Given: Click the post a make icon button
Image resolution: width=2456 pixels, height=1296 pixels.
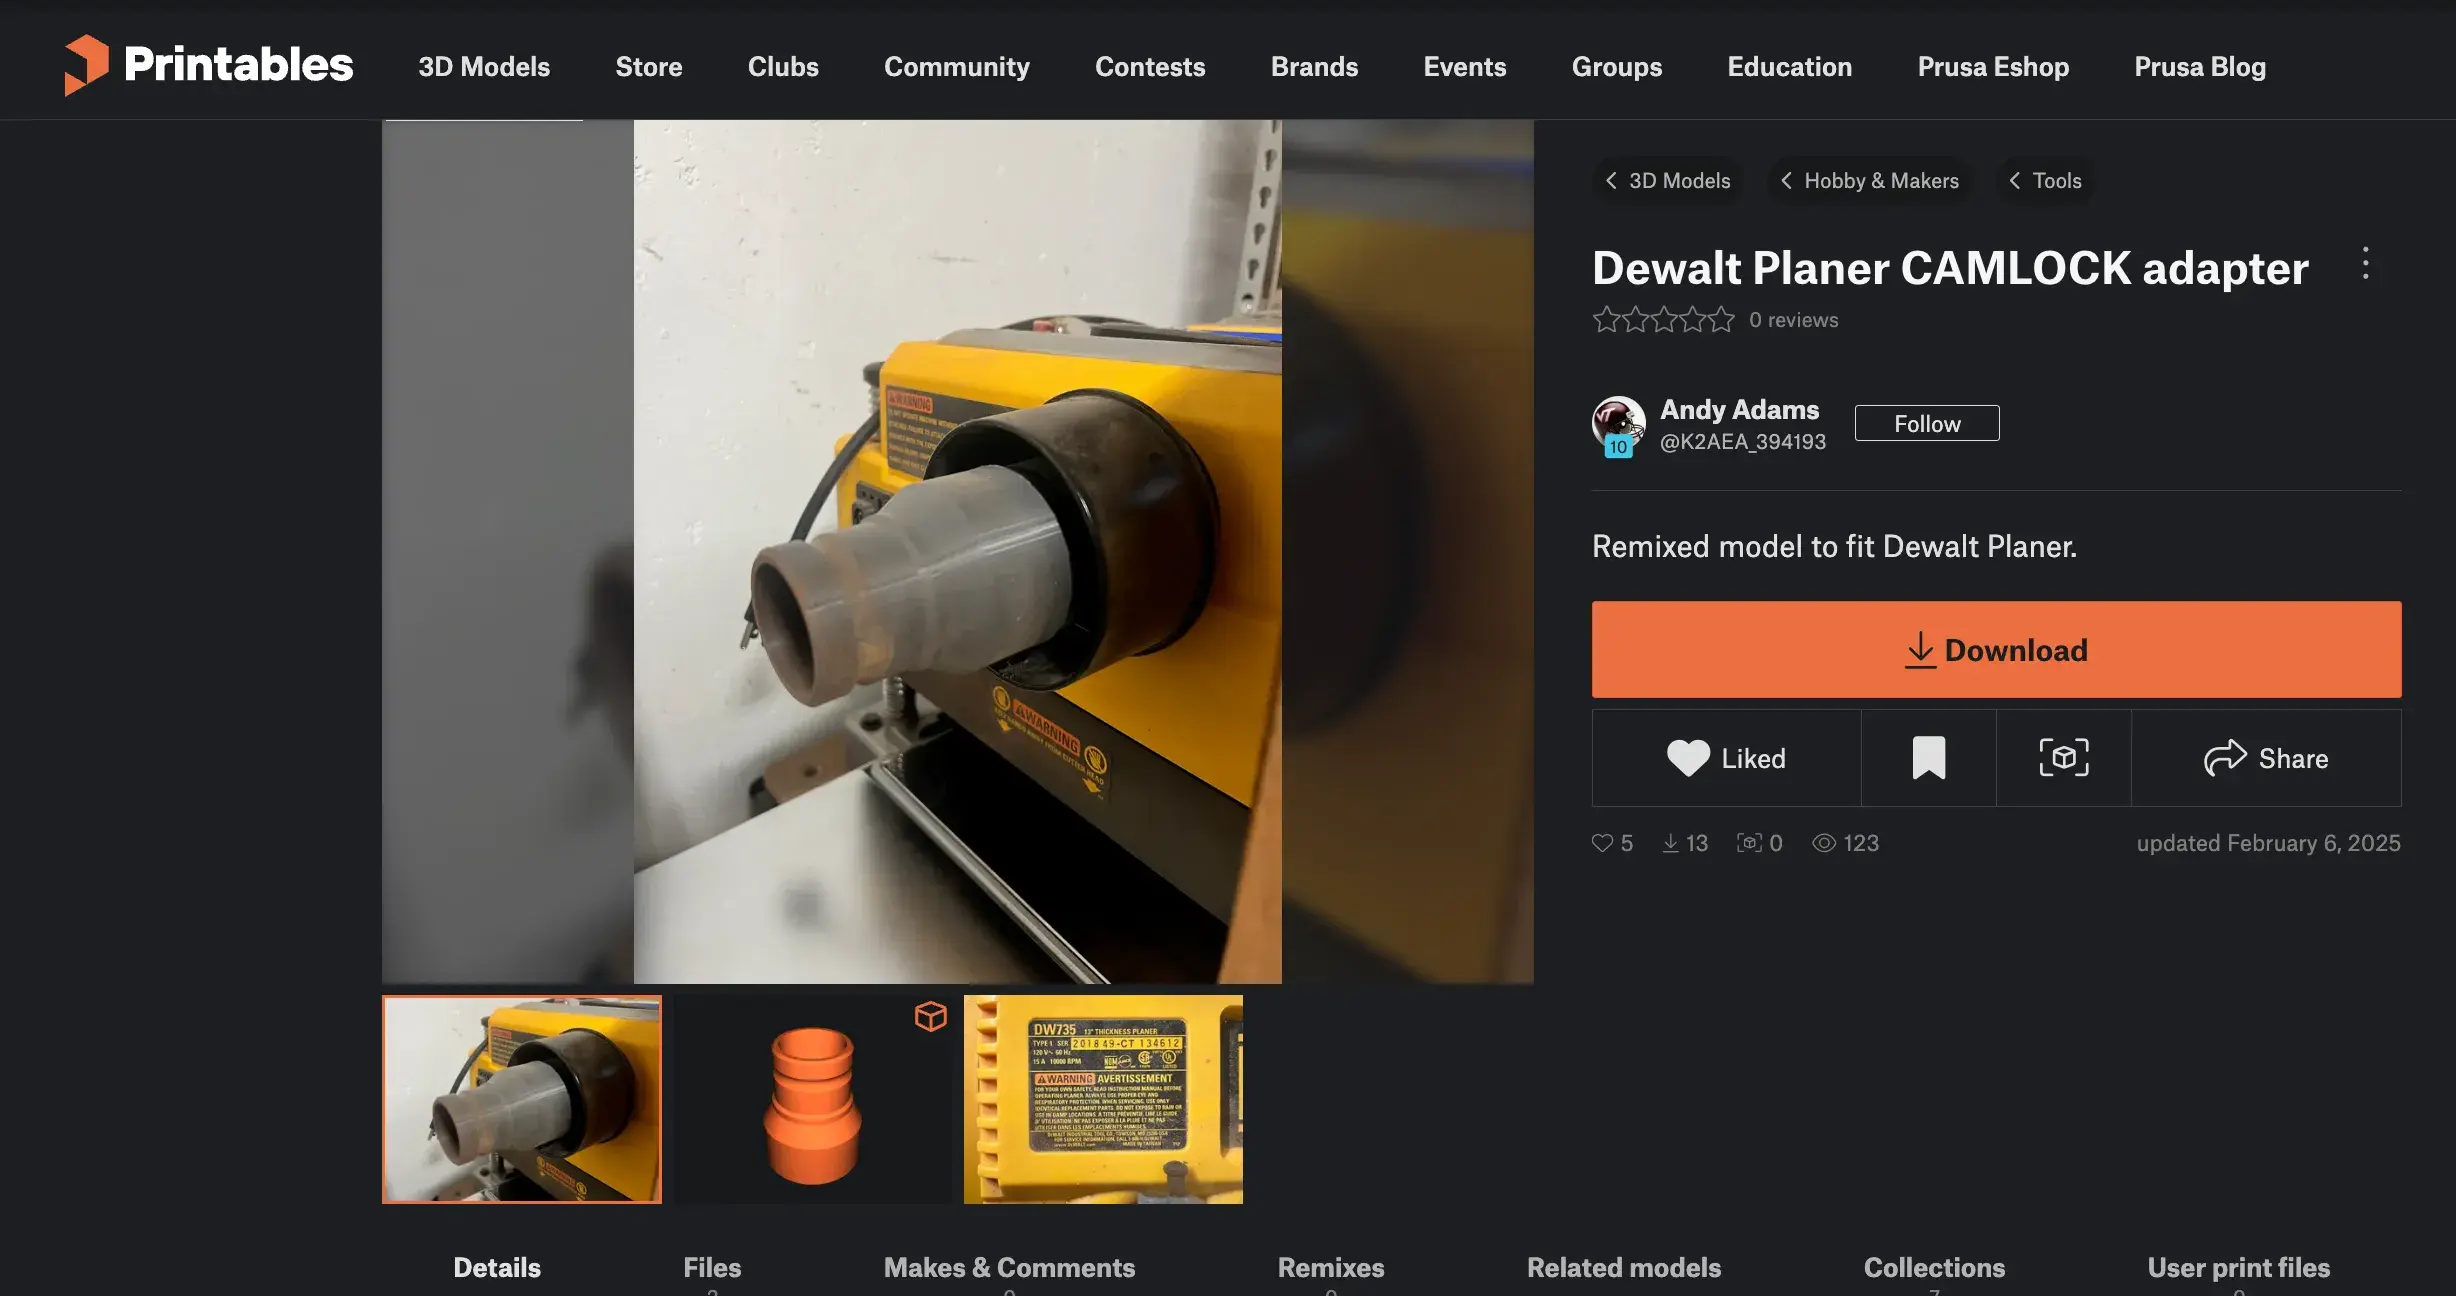Looking at the screenshot, I should pyautogui.click(x=2064, y=758).
